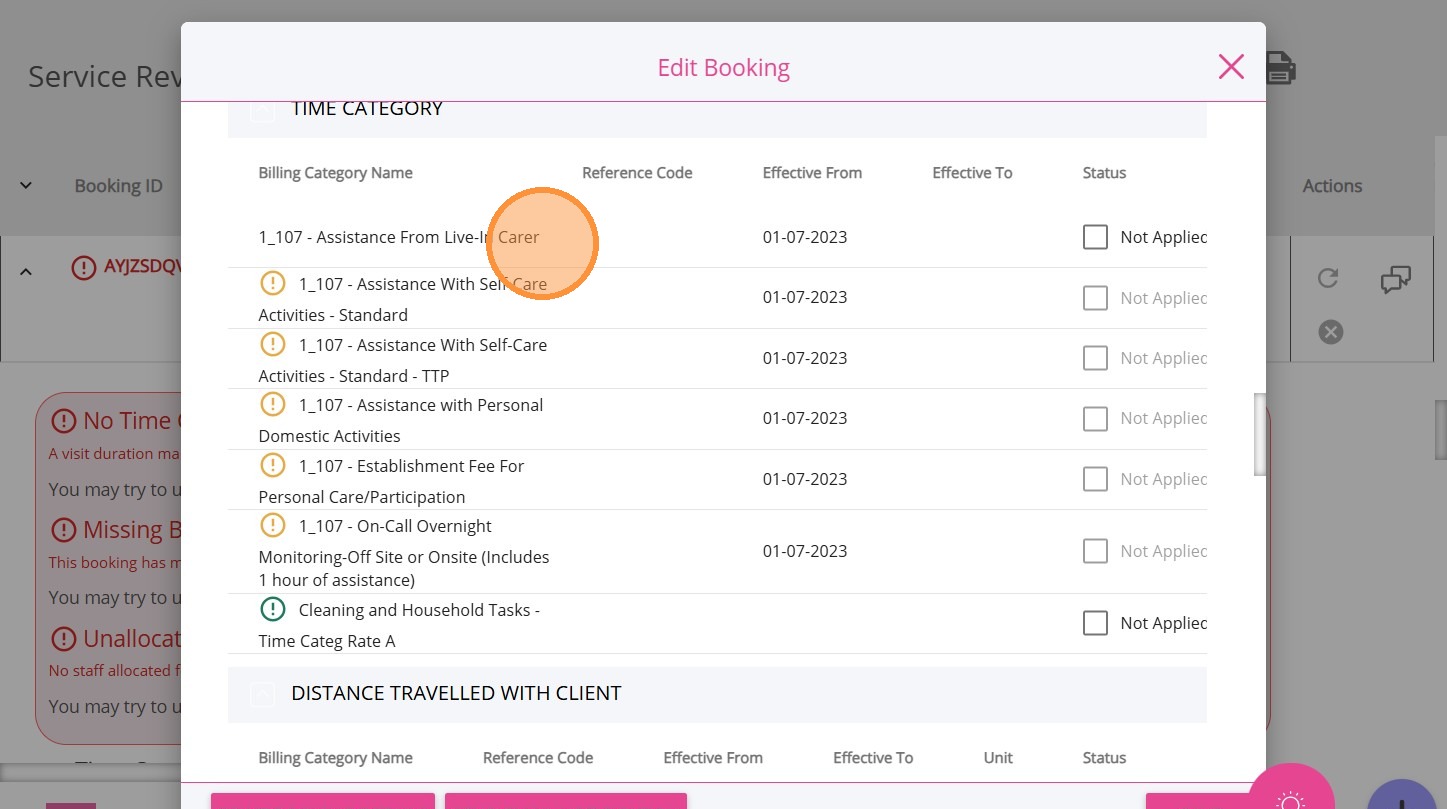Open the comments icon in Actions column
Viewport: 1447px width, 809px height.
1395,280
